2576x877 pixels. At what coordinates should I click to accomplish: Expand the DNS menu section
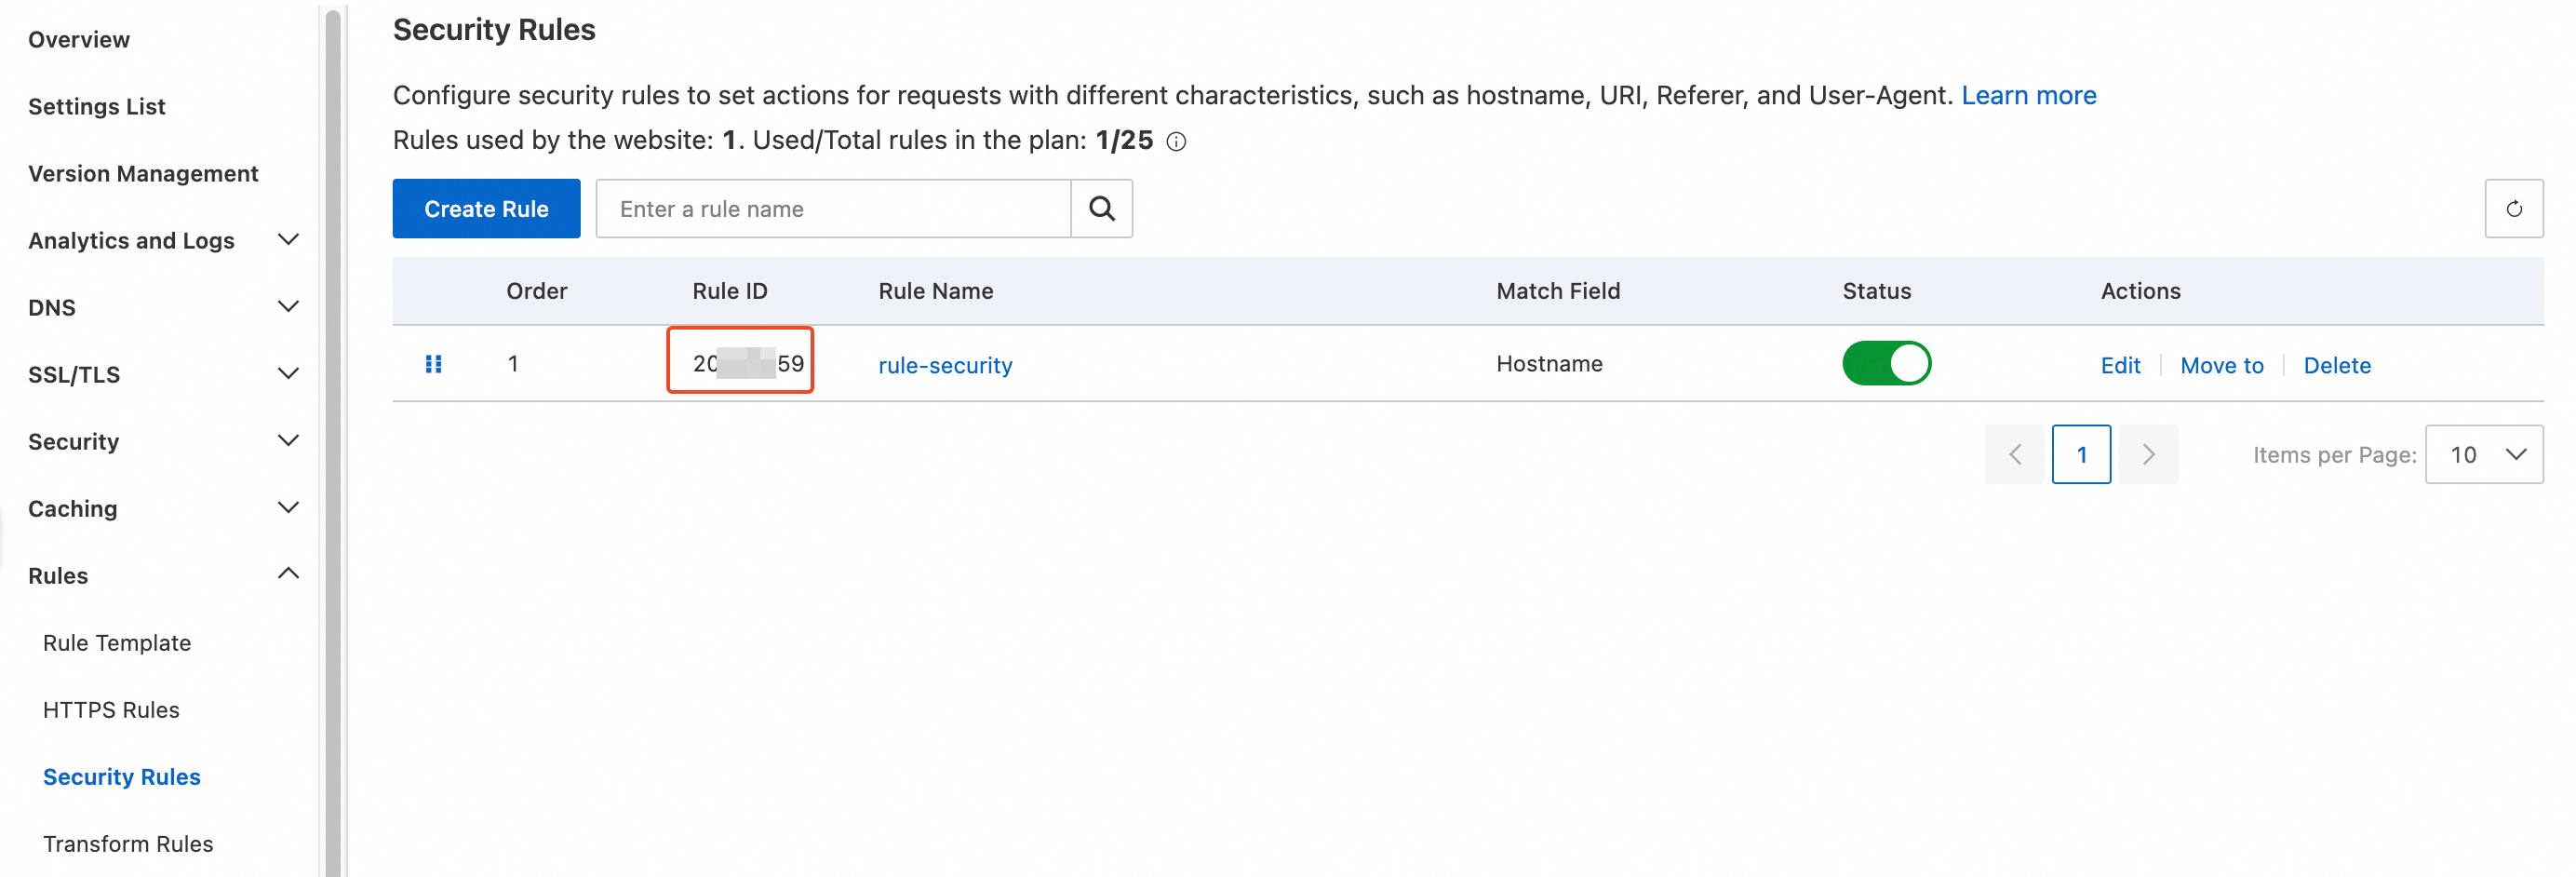point(288,307)
